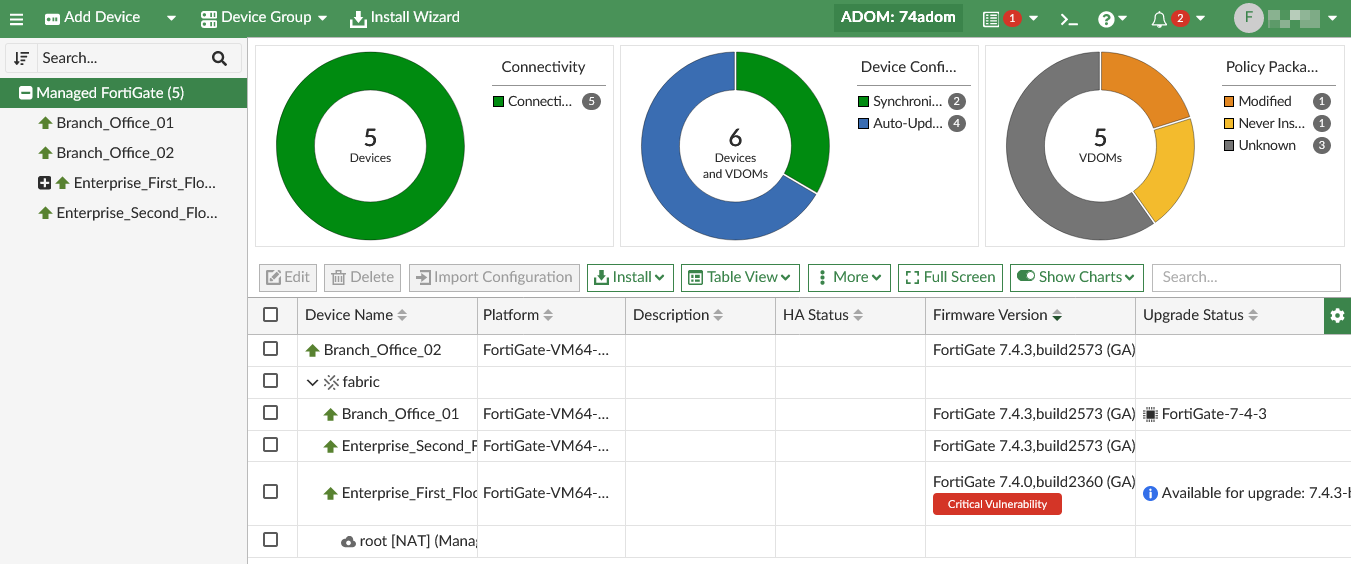Click the Delete button
This screenshot has height=564, width=1352.
pos(363,277)
